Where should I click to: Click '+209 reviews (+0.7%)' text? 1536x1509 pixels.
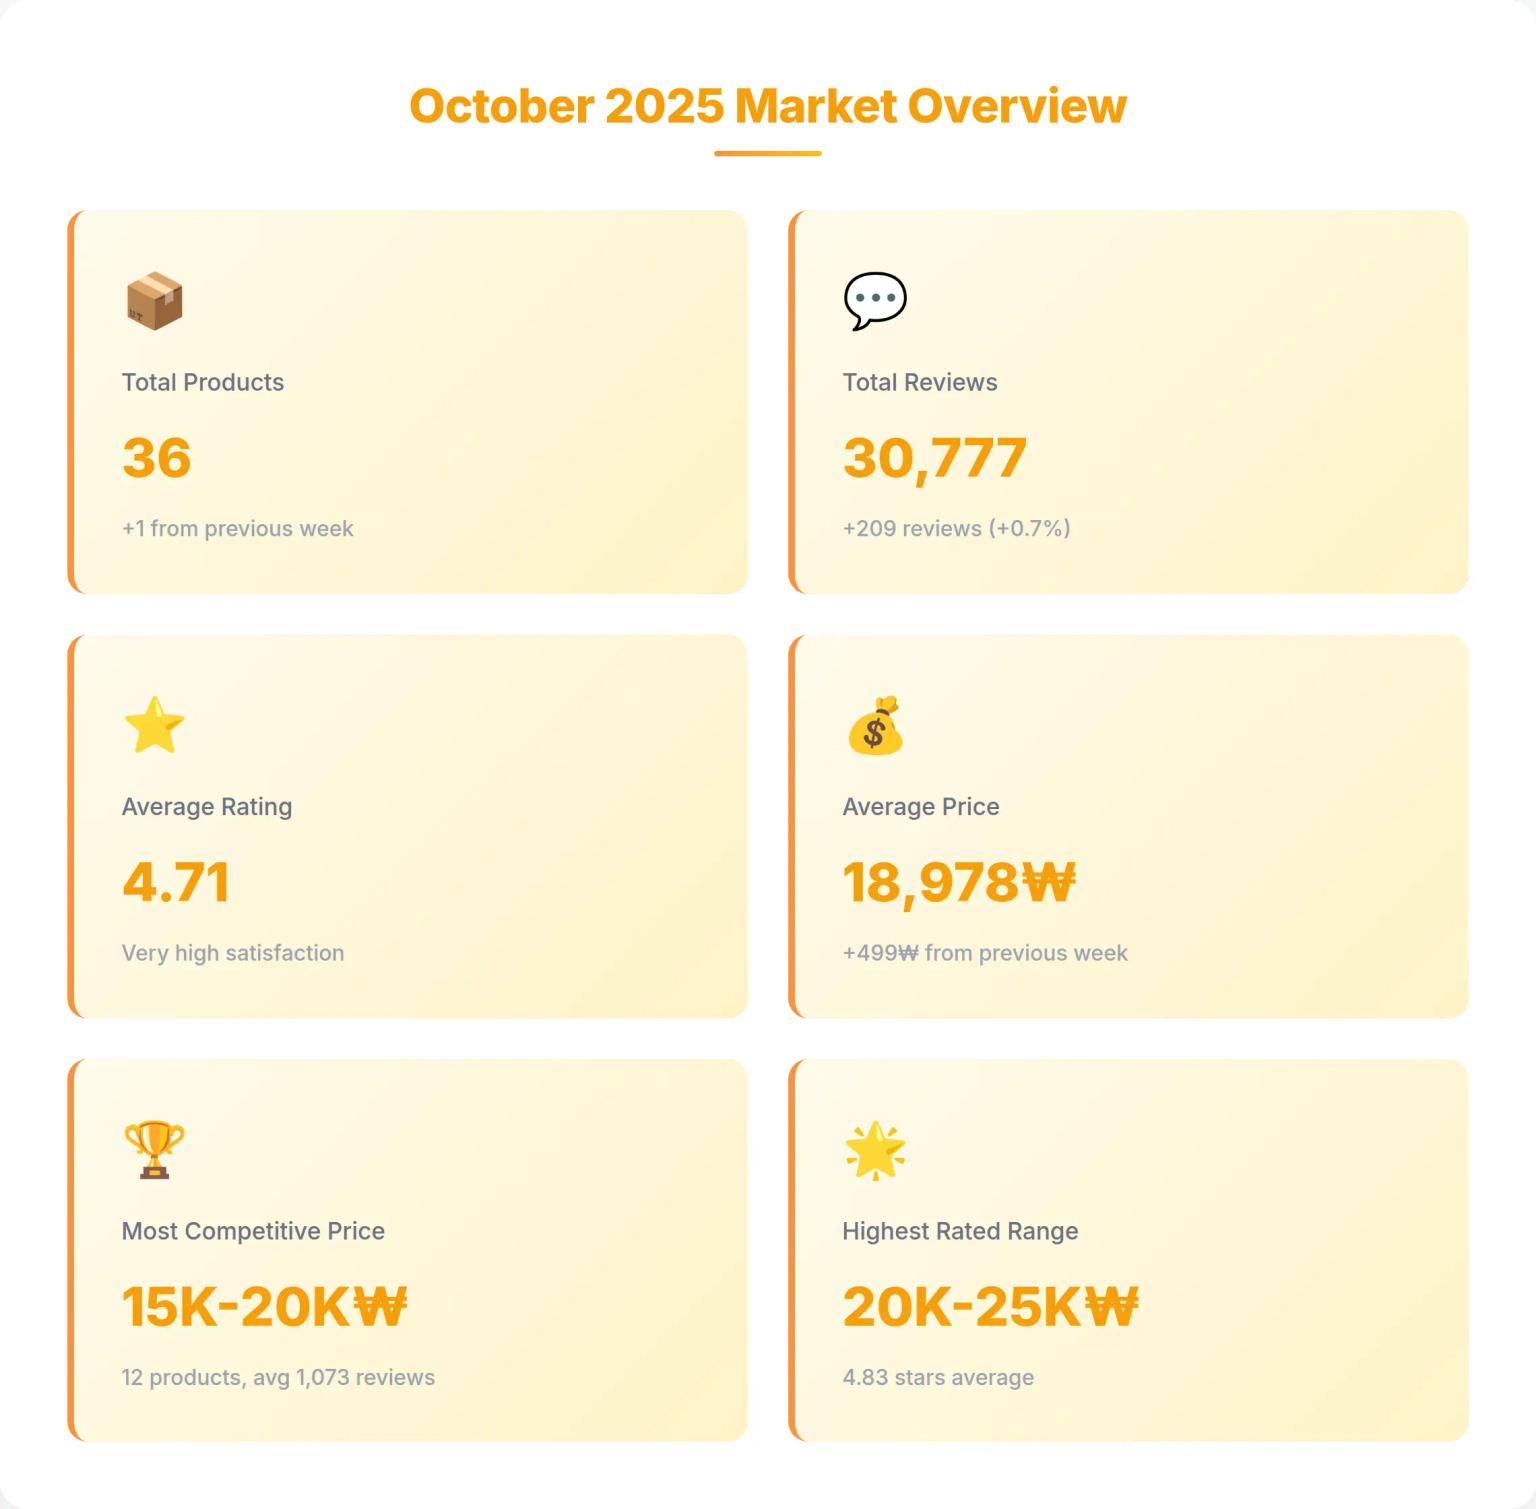tap(956, 528)
